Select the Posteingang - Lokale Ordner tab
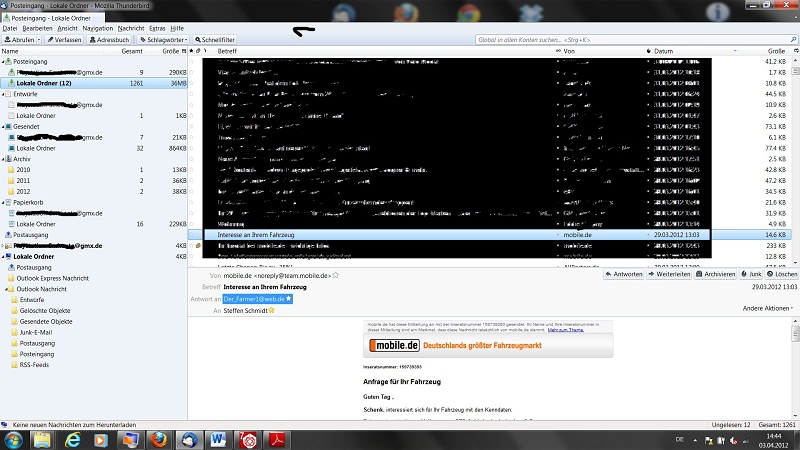This screenshot has height=450, width=800. (x=51, y=18)
